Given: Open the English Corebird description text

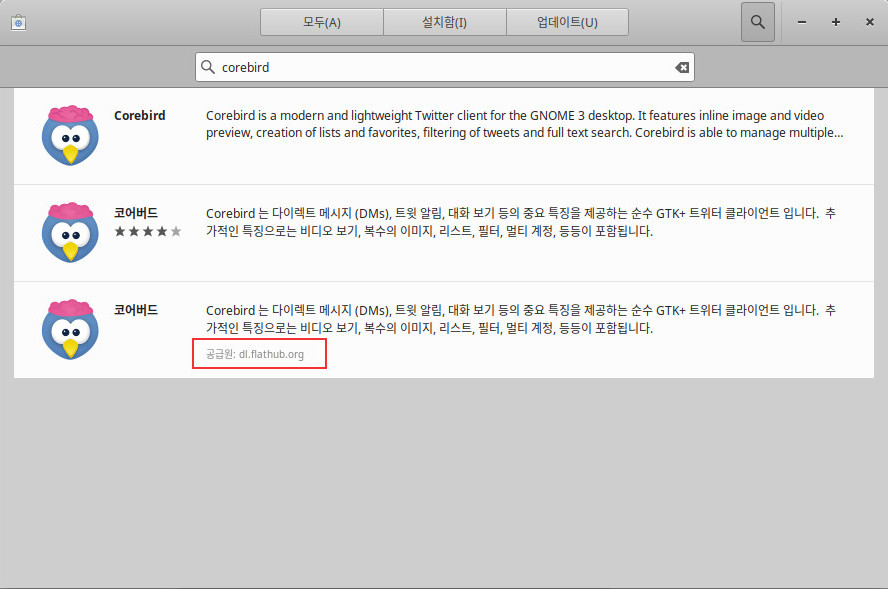Looking at the screenshot, I should (x=524, y=124).
